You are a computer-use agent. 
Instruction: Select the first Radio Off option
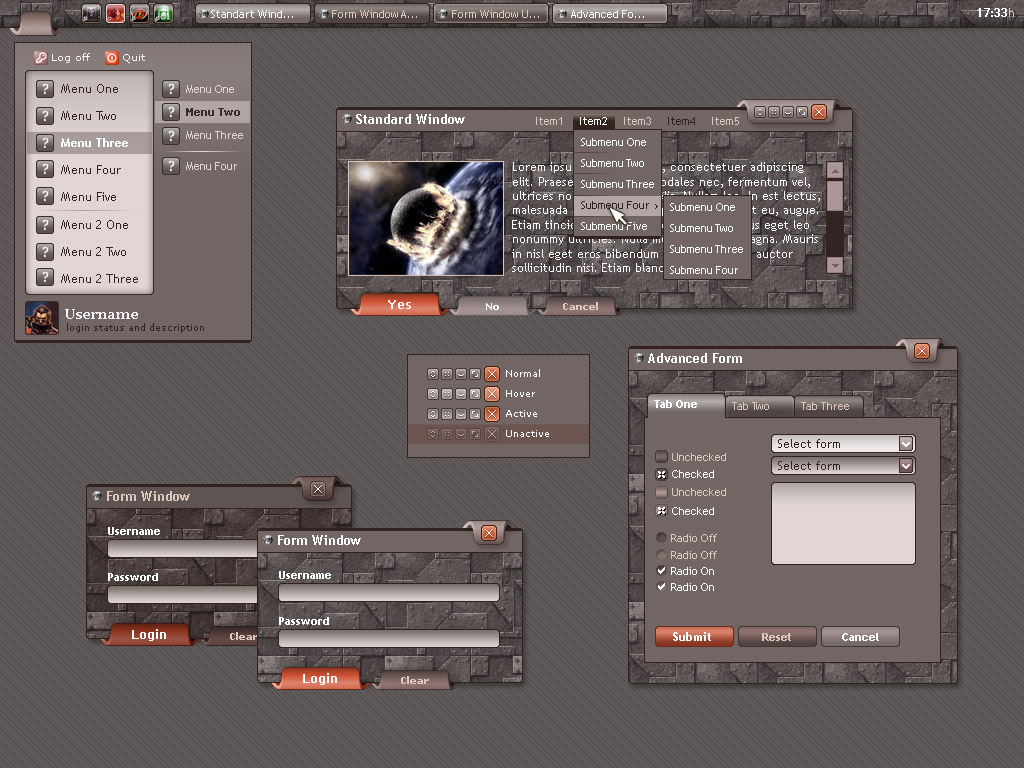[x=661, y=539]
